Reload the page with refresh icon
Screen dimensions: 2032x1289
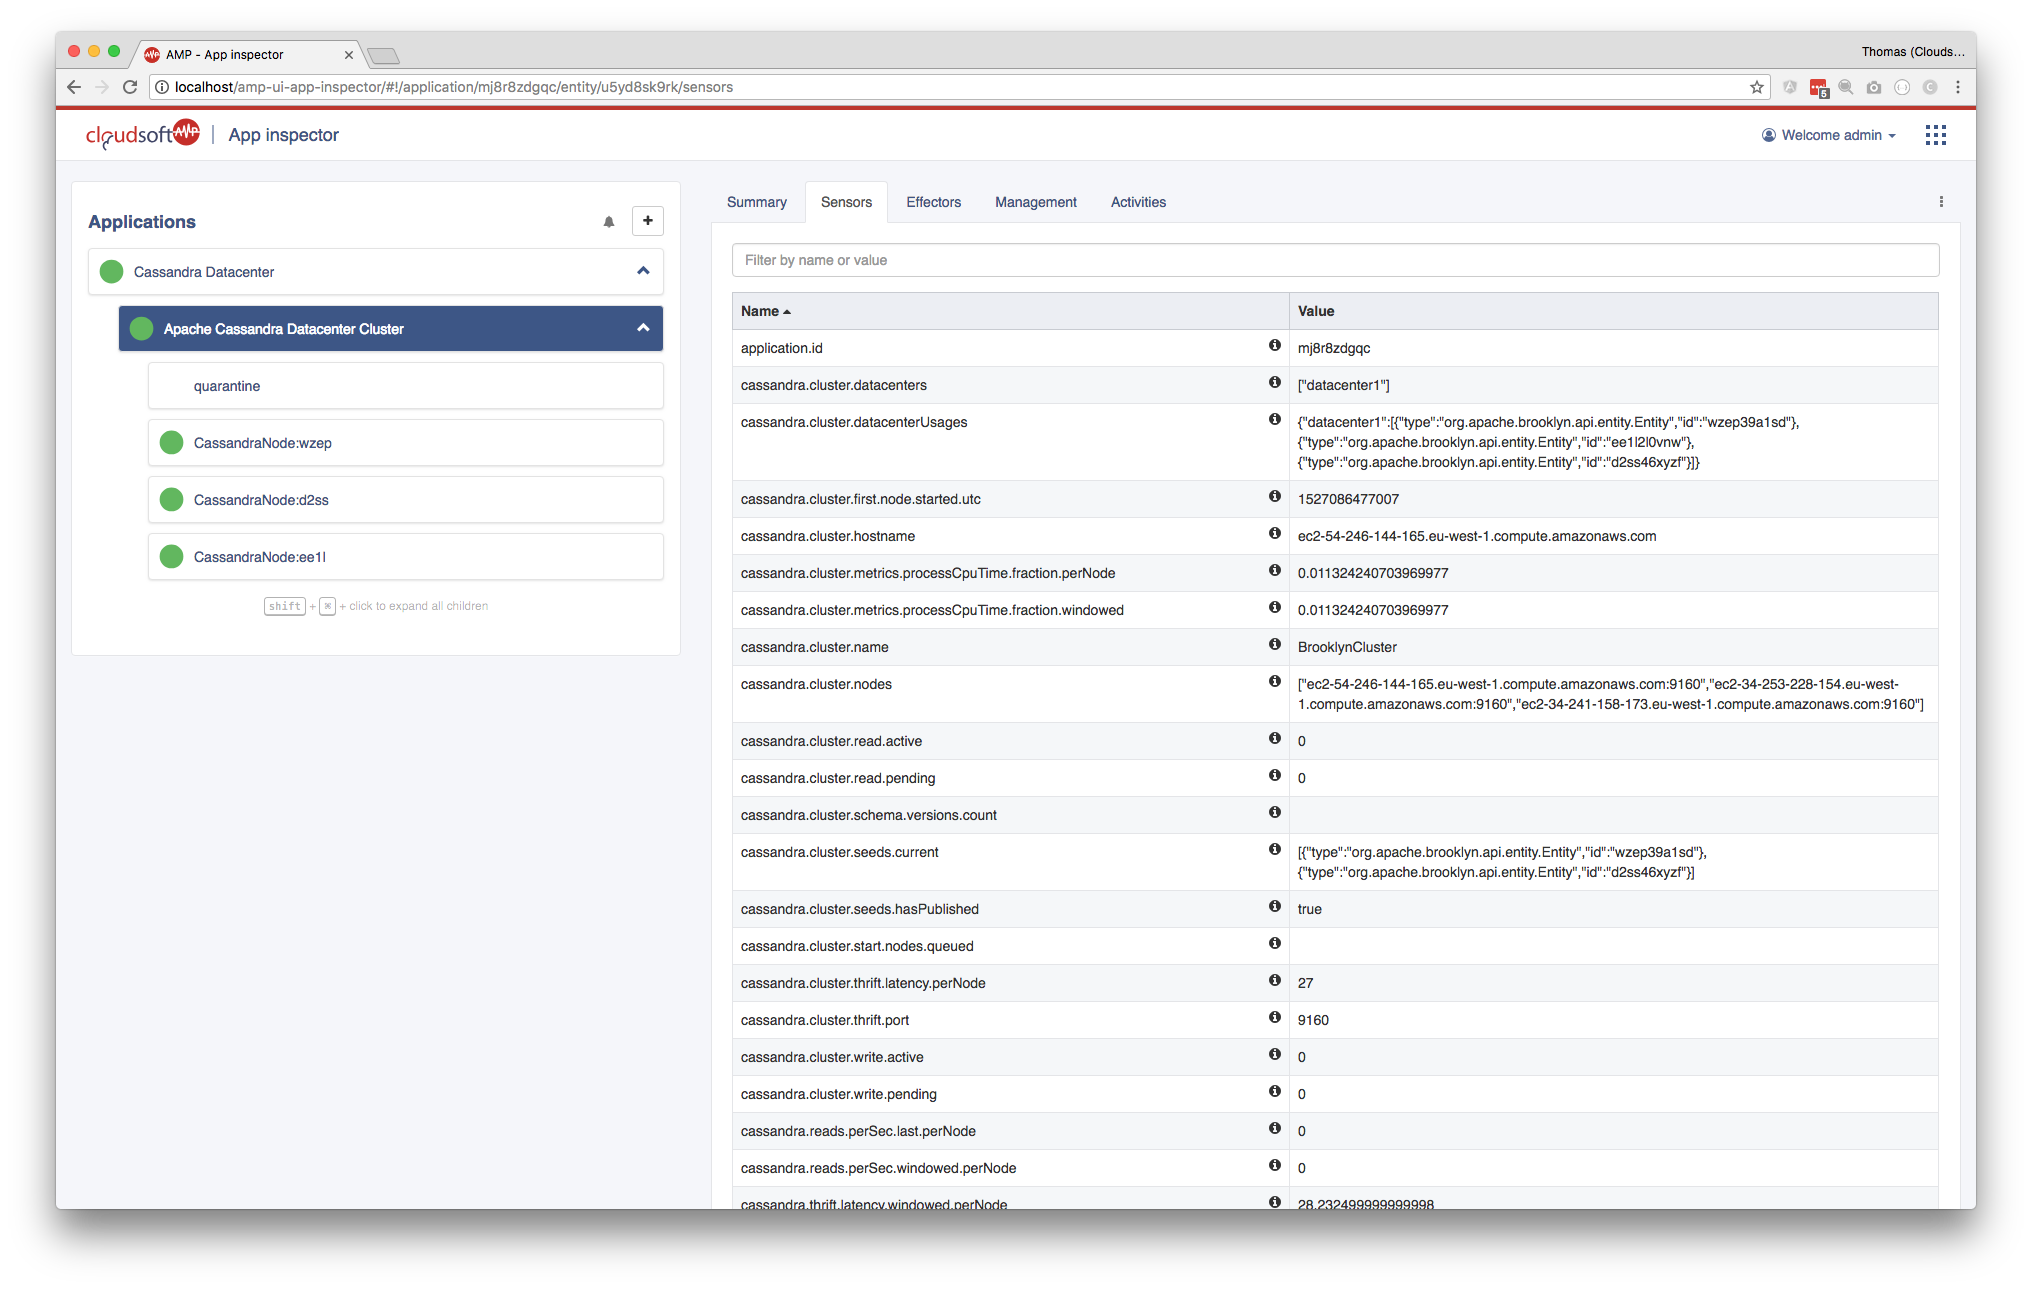(130, 87)
